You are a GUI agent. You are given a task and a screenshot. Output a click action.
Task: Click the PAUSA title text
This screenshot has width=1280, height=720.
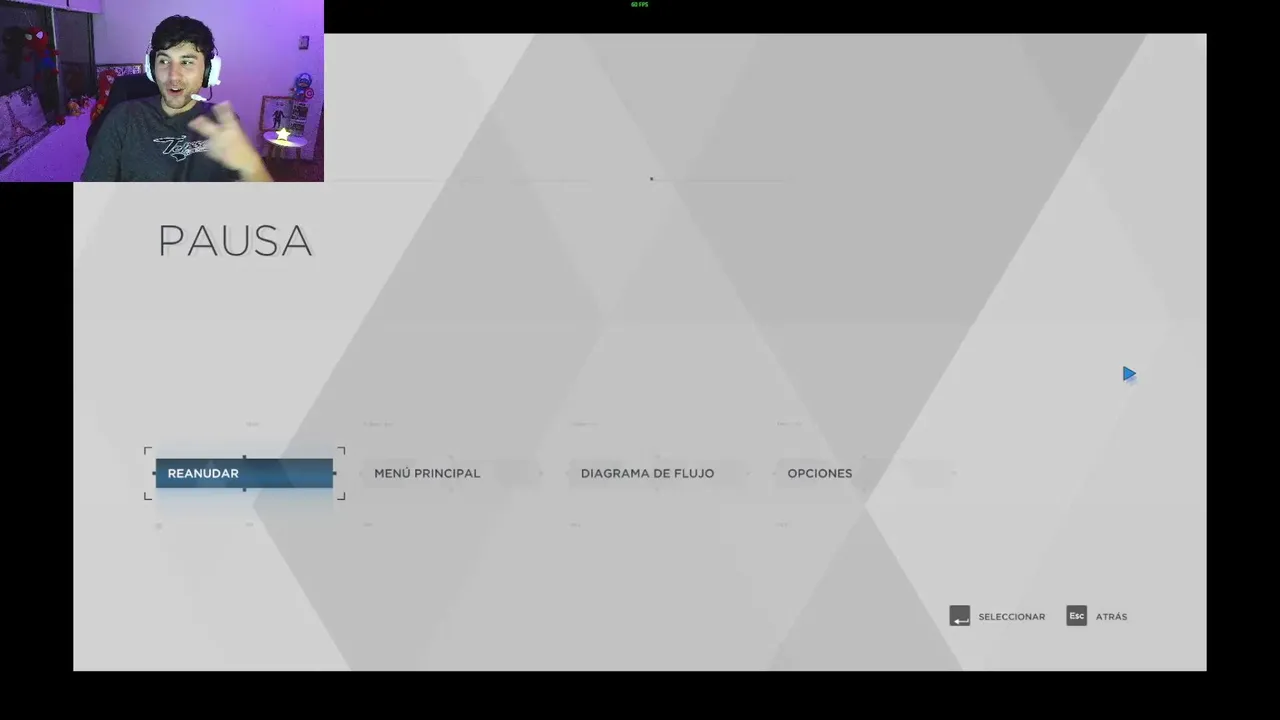[235, 241]
